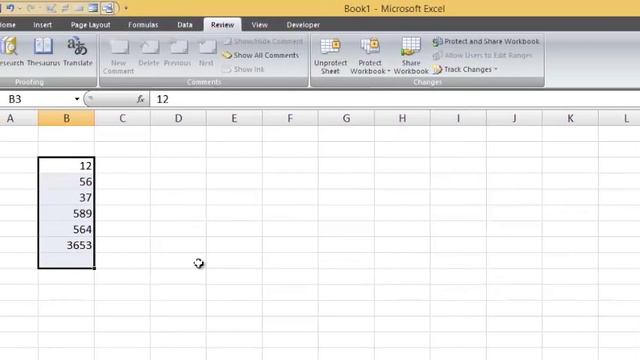This screenshot has width=640, height=360.
Task: Open the Data tab
Action: tap(184, 25)
